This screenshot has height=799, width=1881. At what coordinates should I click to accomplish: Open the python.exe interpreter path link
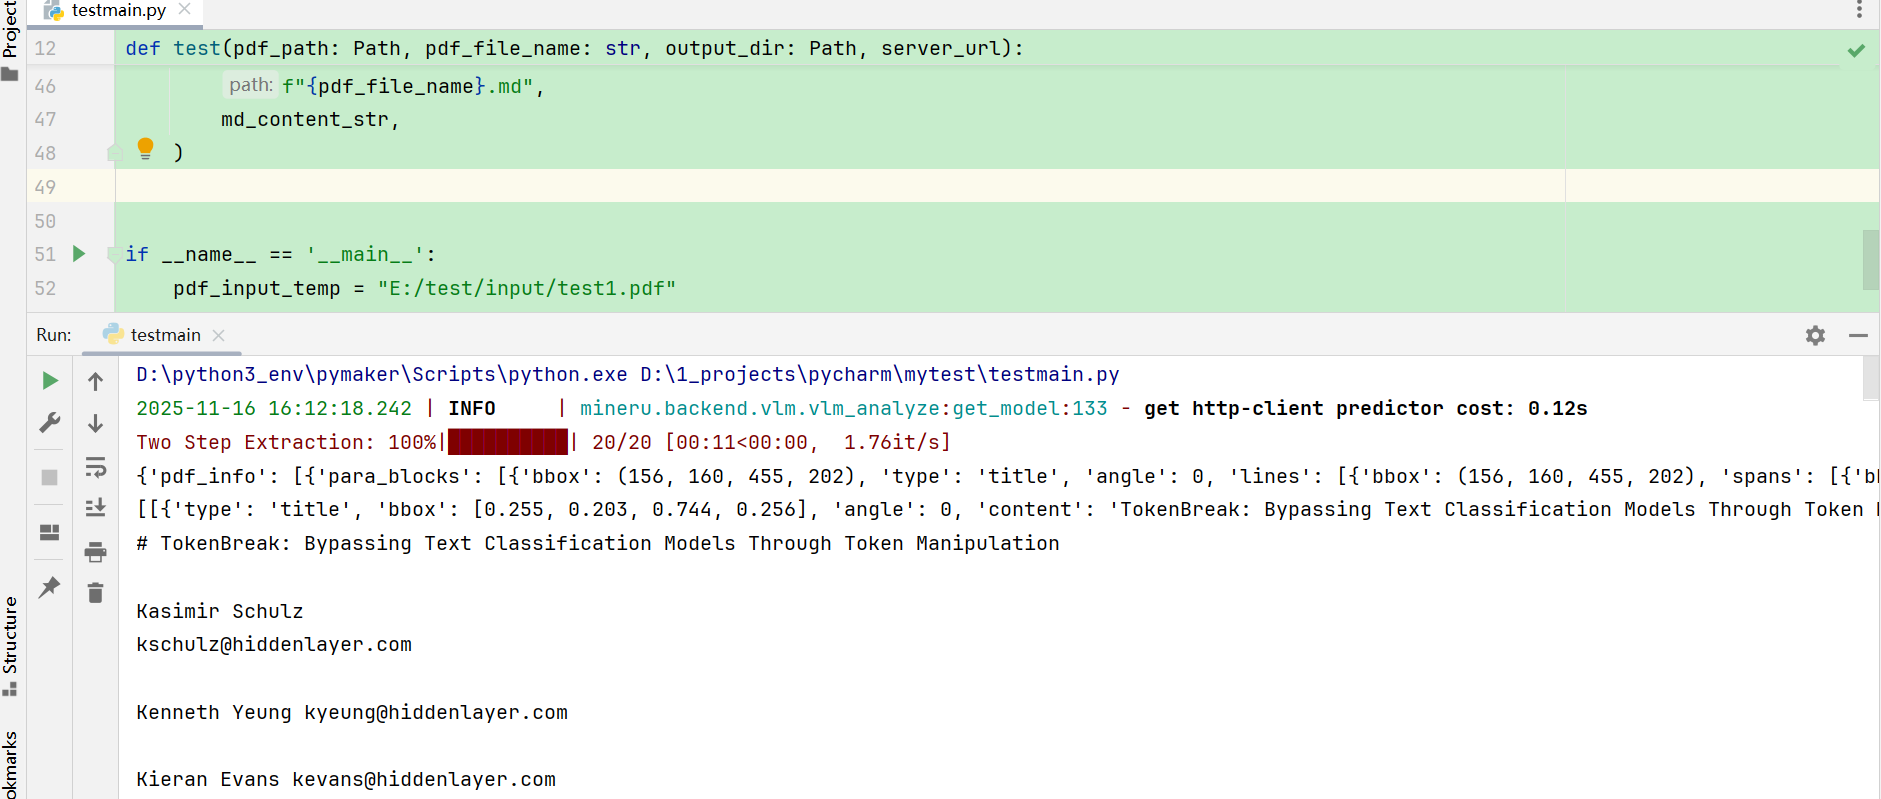tap(382, 375)
